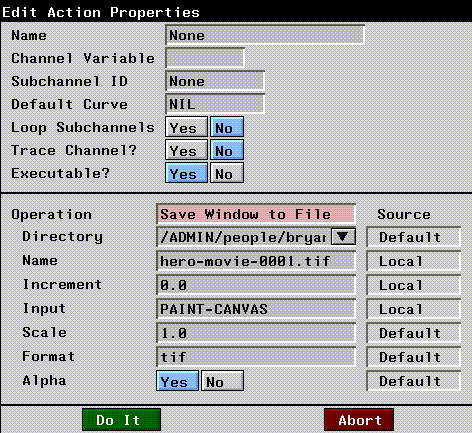
Task: Click the empty Channel Variable field
Action: coord(205,58)
